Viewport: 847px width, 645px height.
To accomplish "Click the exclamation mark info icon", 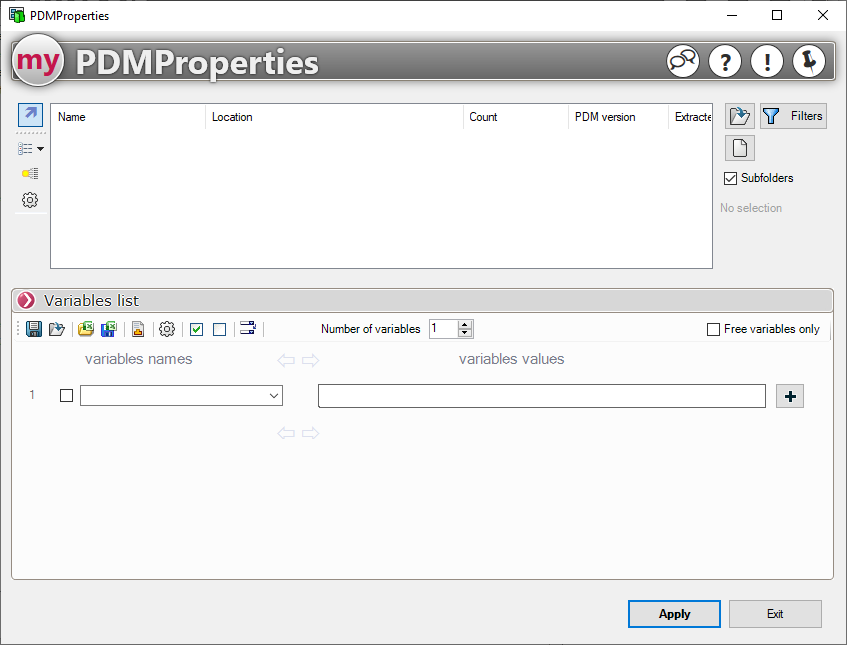I will pyautogui.click(x=767, y=61).
